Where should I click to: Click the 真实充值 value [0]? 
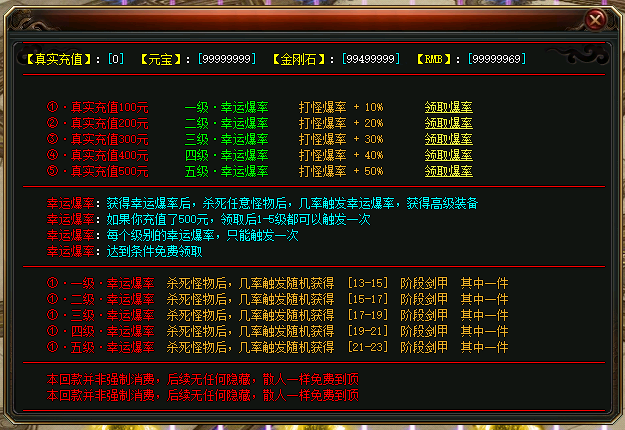click(x=116, y=59)
